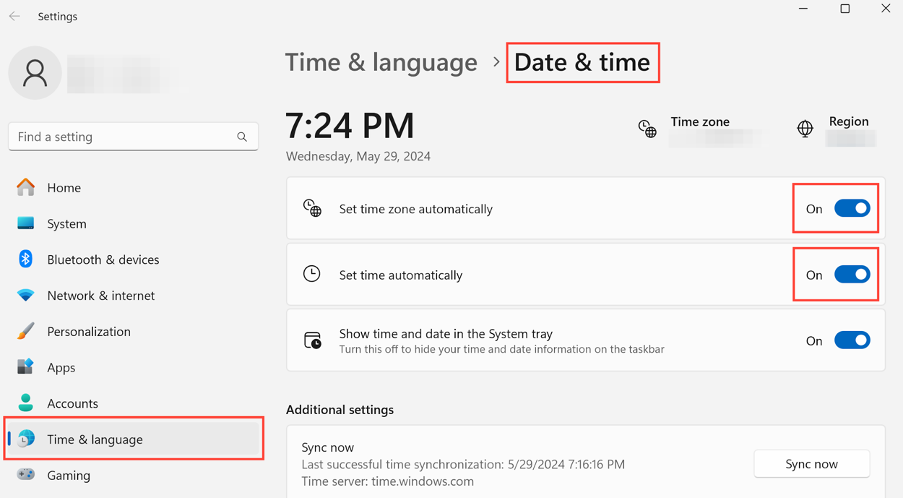Screen dimensions: 904x498
Task: Click the Find a setting search box
Action: pyautogui.click(x=133, y=137)
